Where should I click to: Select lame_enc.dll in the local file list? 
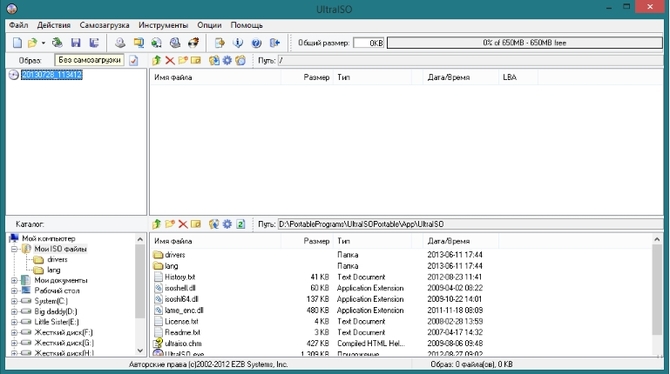coord(184,310)
